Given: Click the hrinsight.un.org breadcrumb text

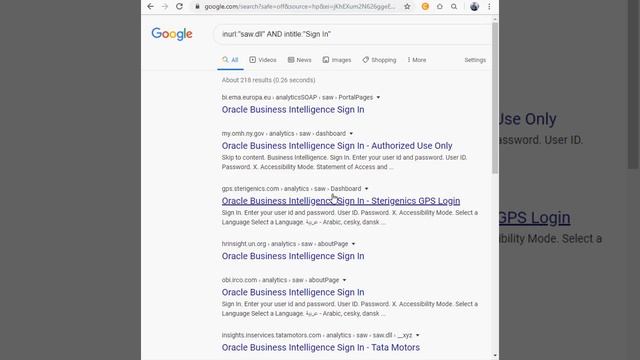Looking at the screenshot, I should 285,244.
